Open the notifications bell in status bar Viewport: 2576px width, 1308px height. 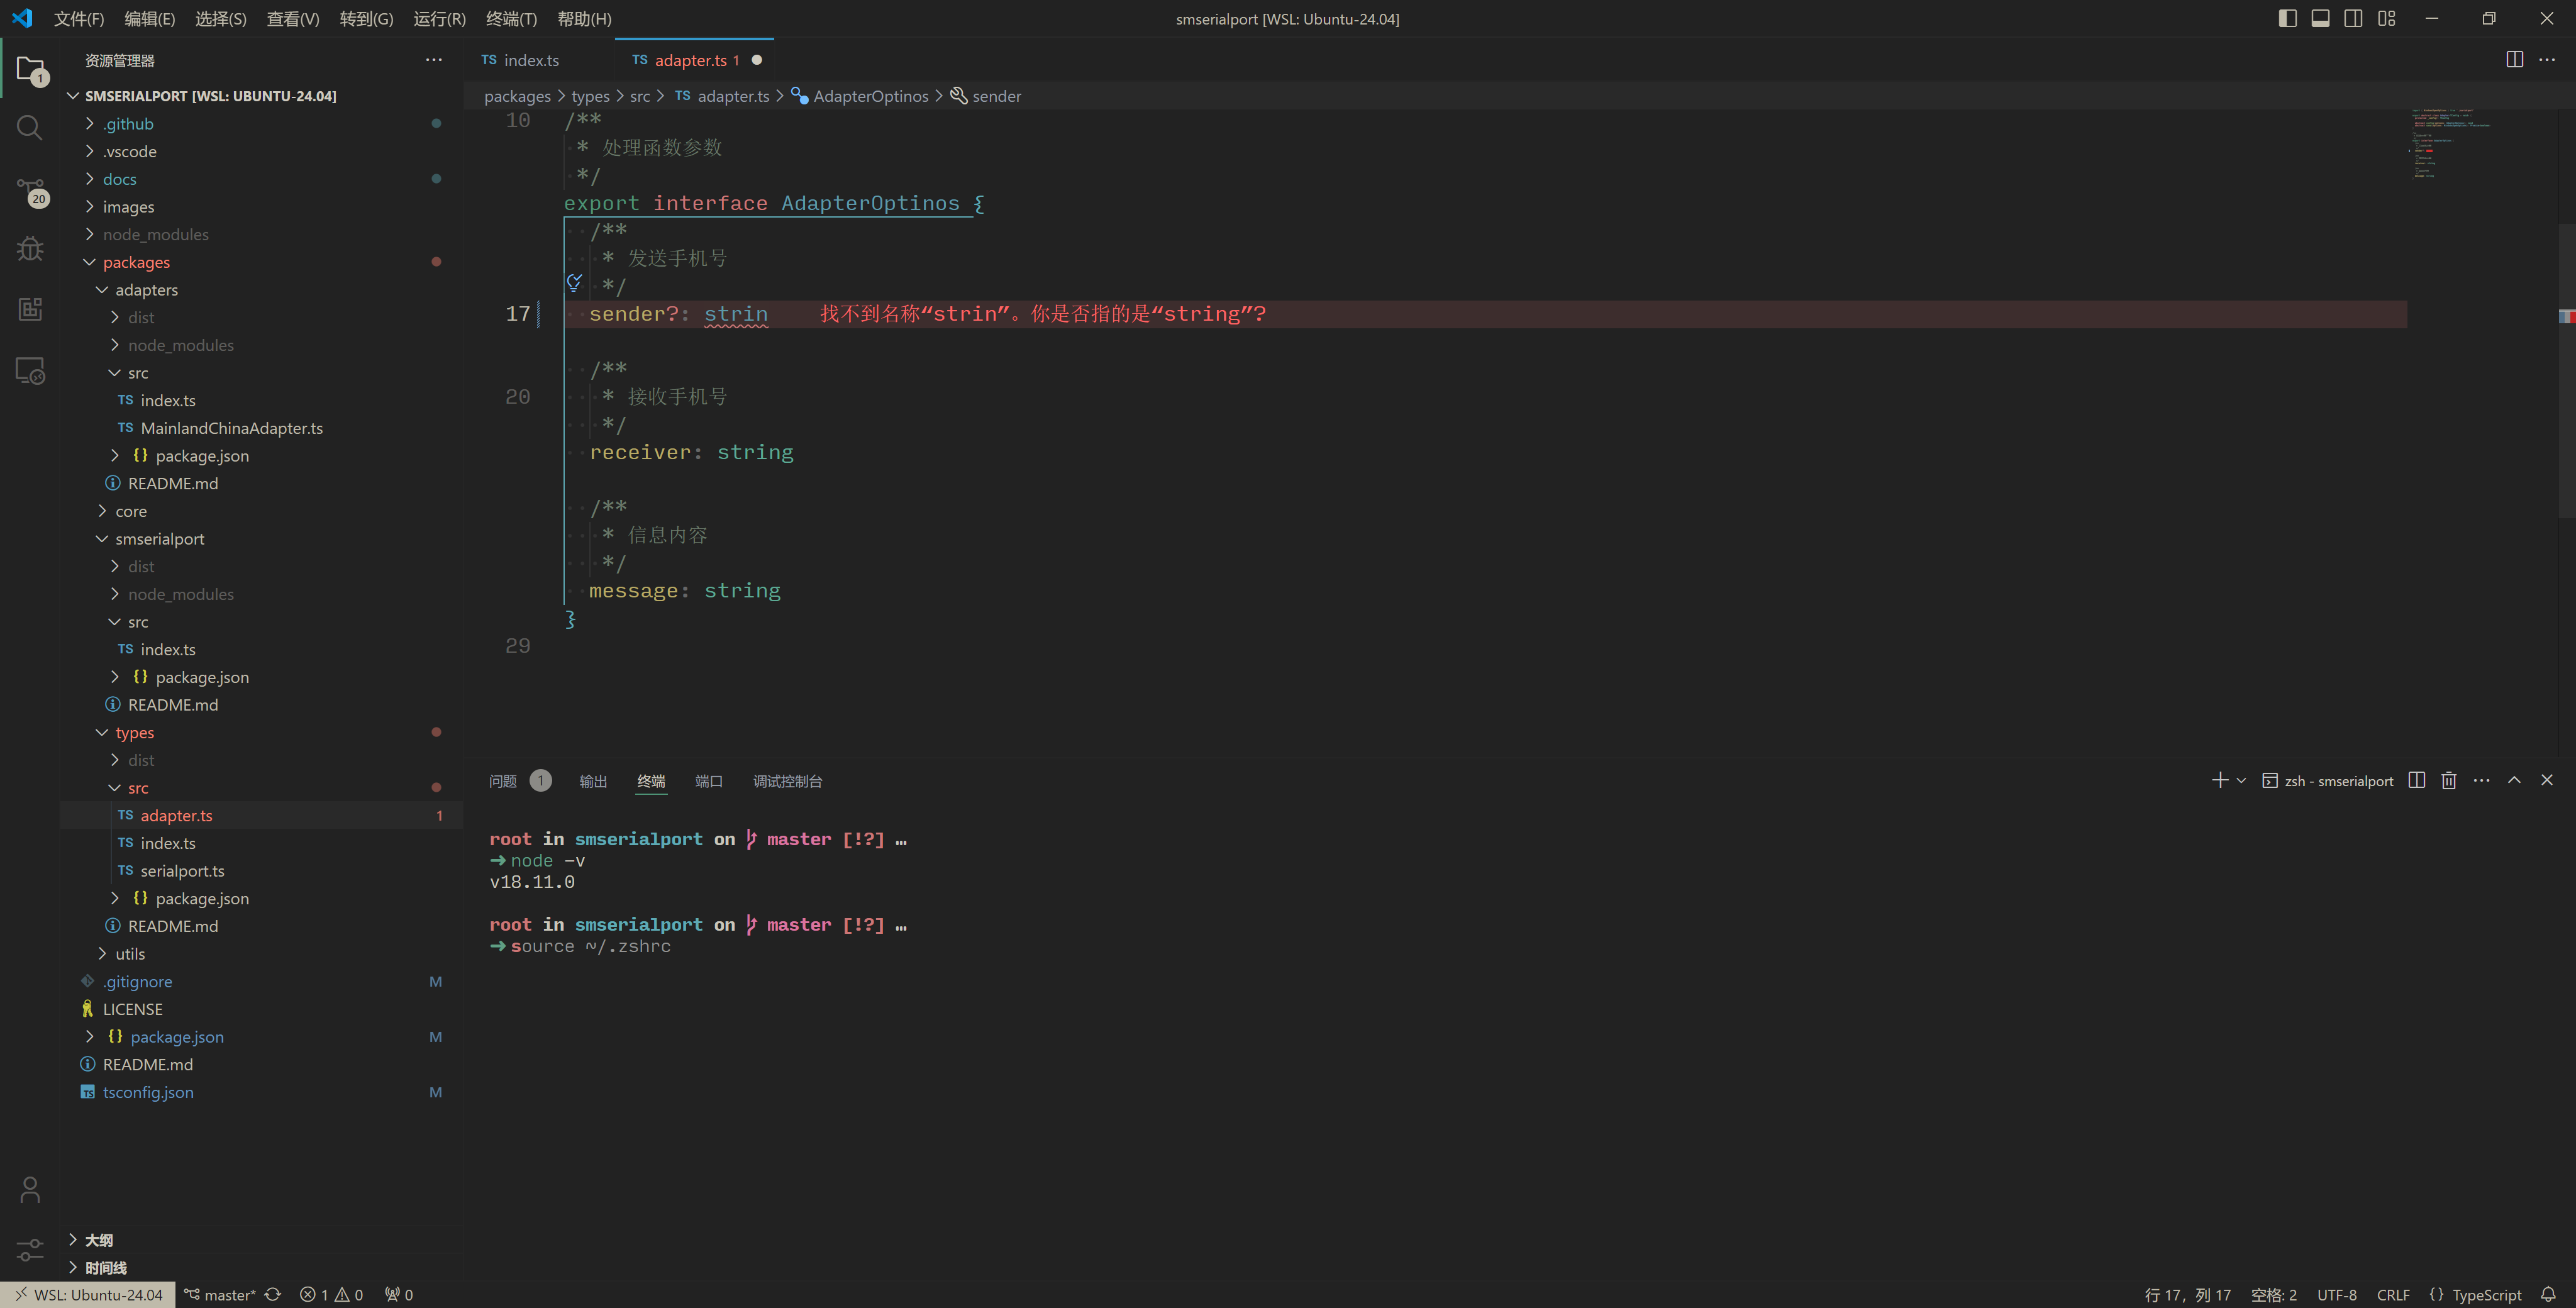tap(2548, 1294)
